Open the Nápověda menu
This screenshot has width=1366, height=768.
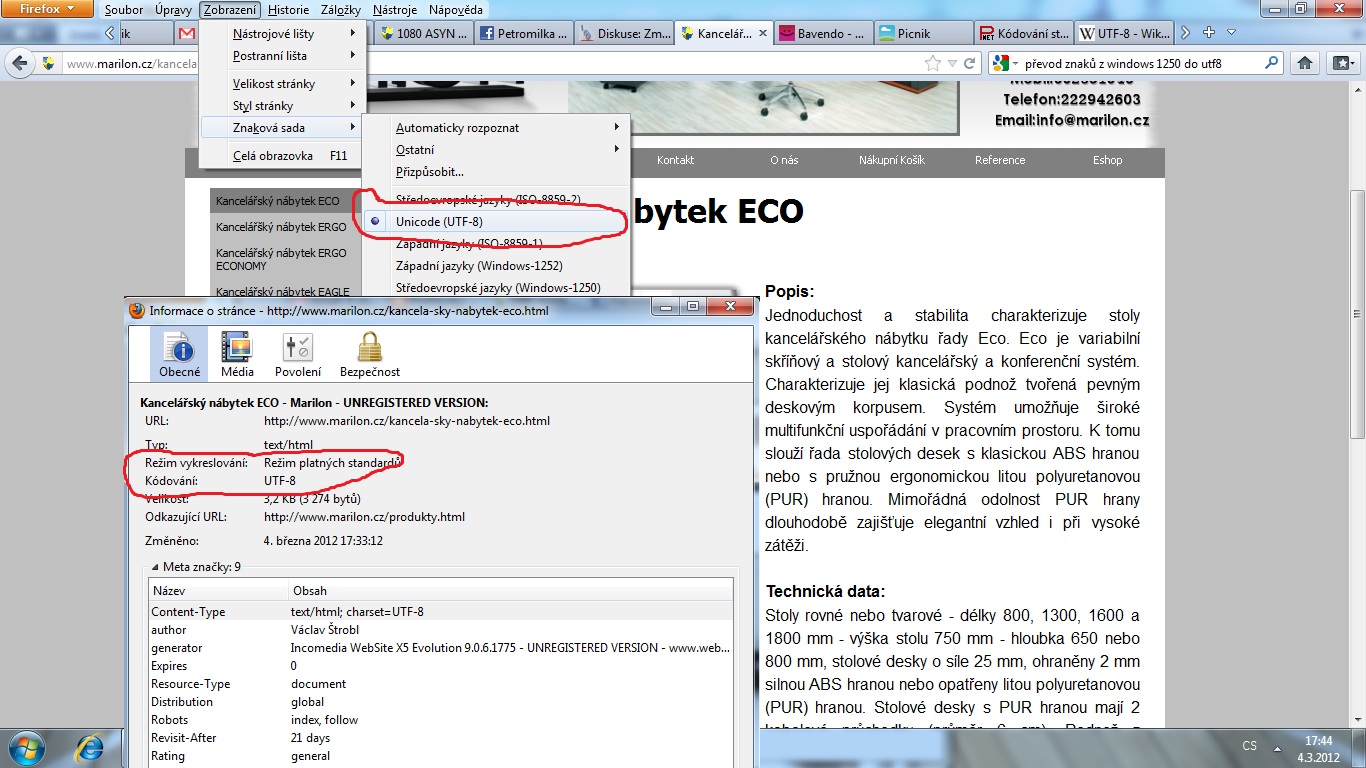pyautogui.click(x=455, y=10)
